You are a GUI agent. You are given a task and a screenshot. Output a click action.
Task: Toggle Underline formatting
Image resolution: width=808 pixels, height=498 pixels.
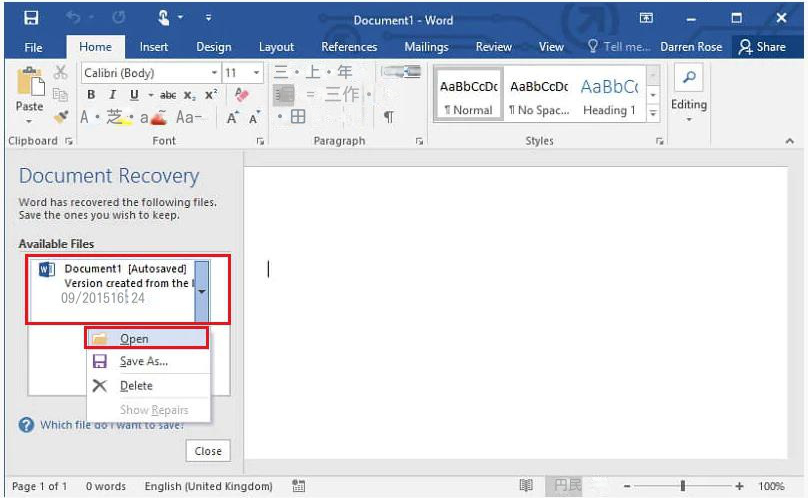coord(134,94)
